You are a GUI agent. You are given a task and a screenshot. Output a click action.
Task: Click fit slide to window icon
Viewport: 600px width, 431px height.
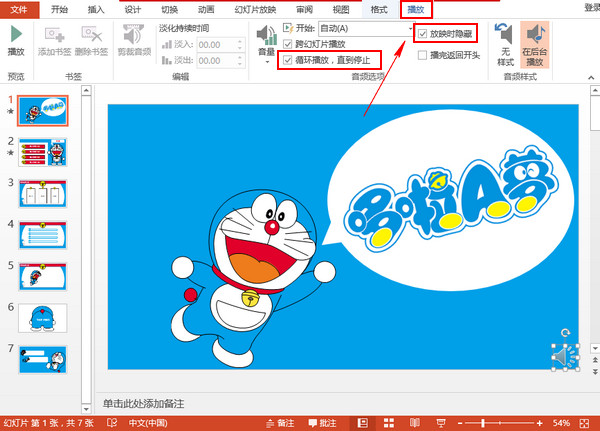tap(584, 423)
